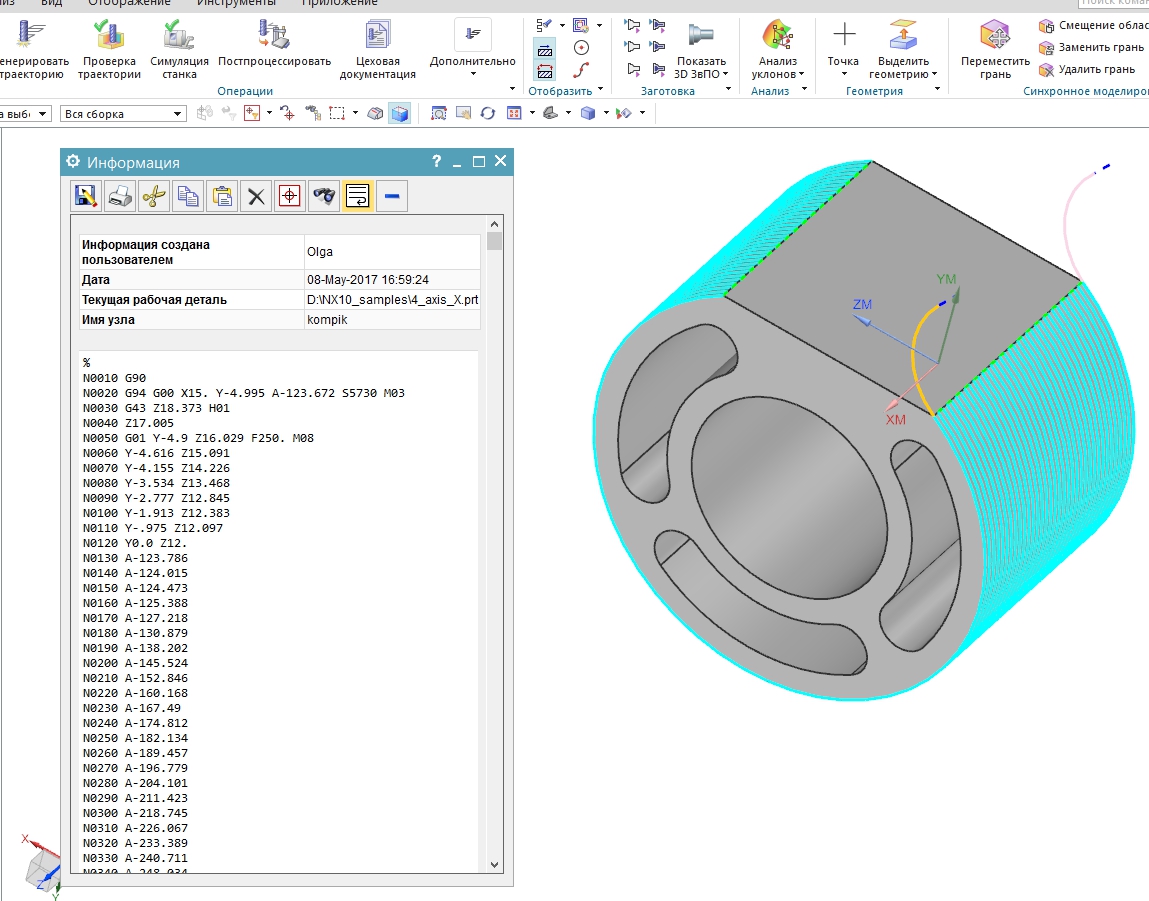The height and width of the screenshot is (901, 1149).
Task: Click the Cut scissors icon
Action: (153, 196)
